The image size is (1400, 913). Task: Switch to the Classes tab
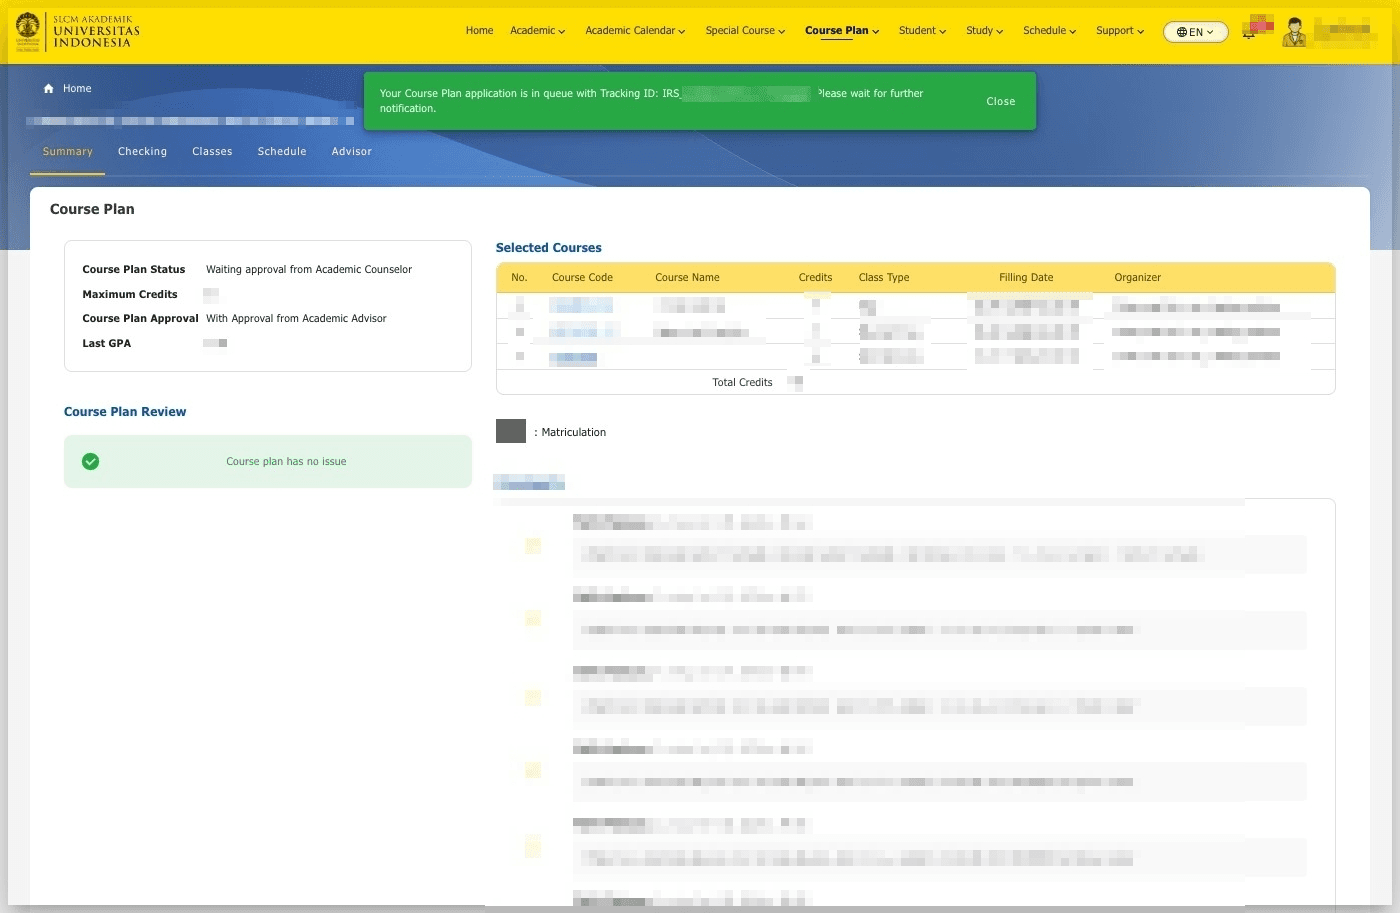coord(212,152)
